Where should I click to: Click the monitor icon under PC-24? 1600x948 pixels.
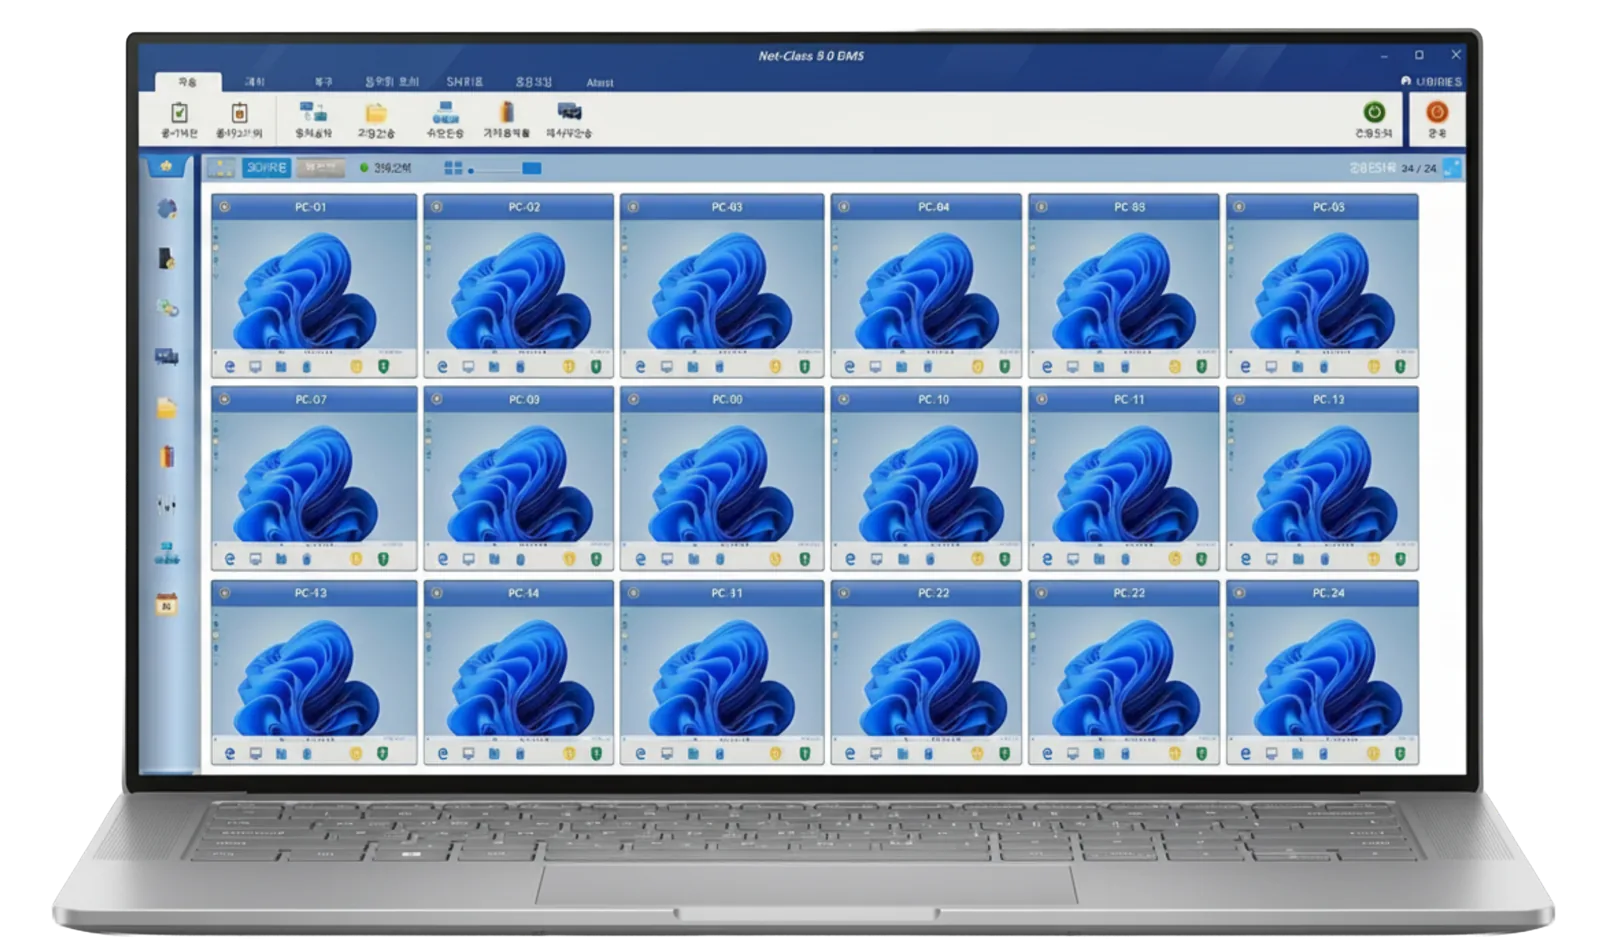pos(1271,753)
